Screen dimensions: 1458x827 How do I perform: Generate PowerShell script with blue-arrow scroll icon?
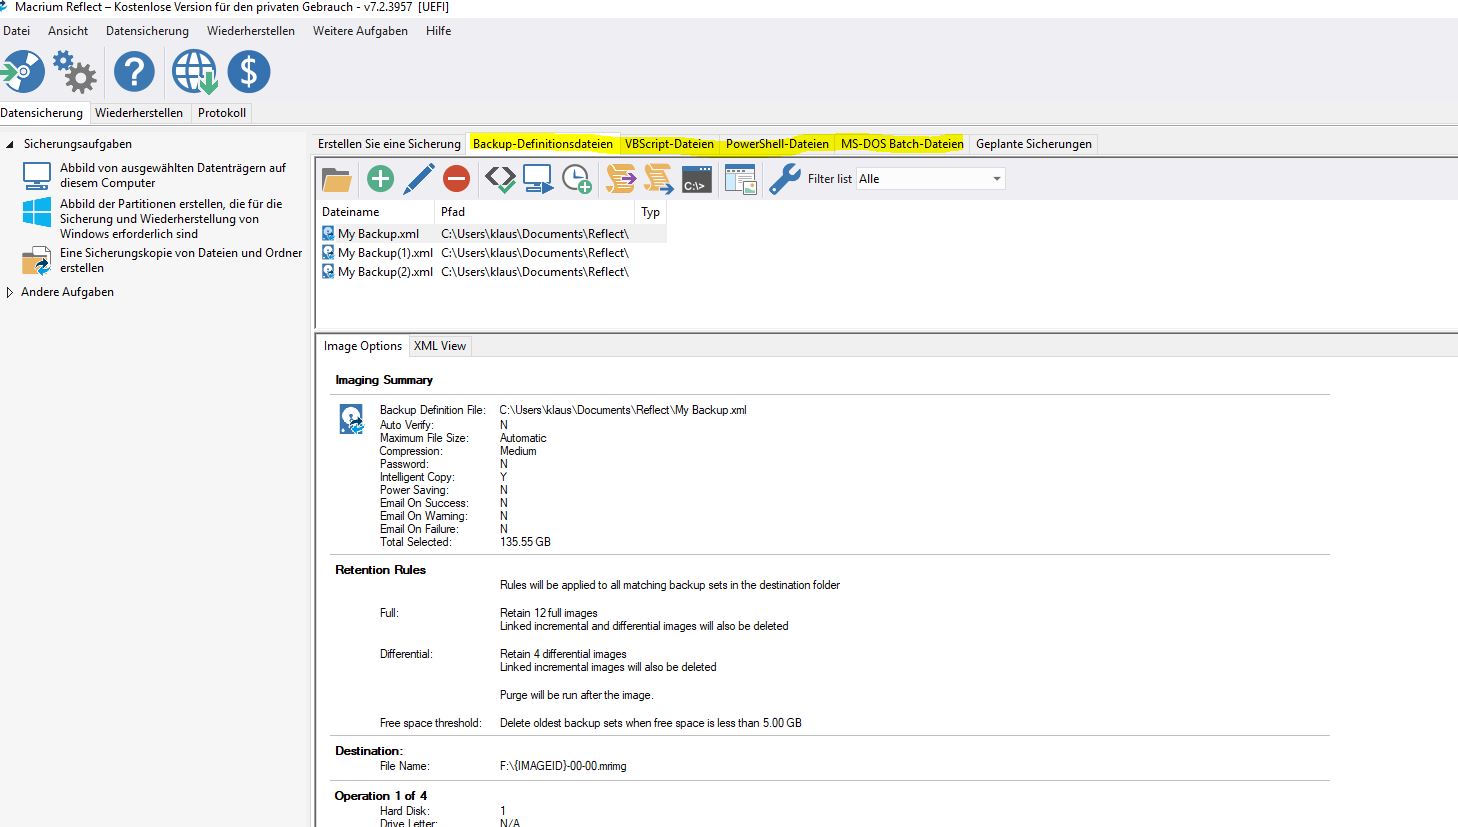tap(658, 179)
